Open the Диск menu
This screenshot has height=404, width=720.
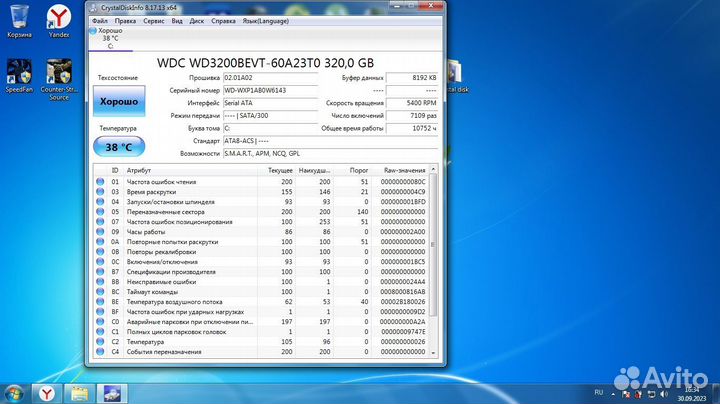pos(197,21)
